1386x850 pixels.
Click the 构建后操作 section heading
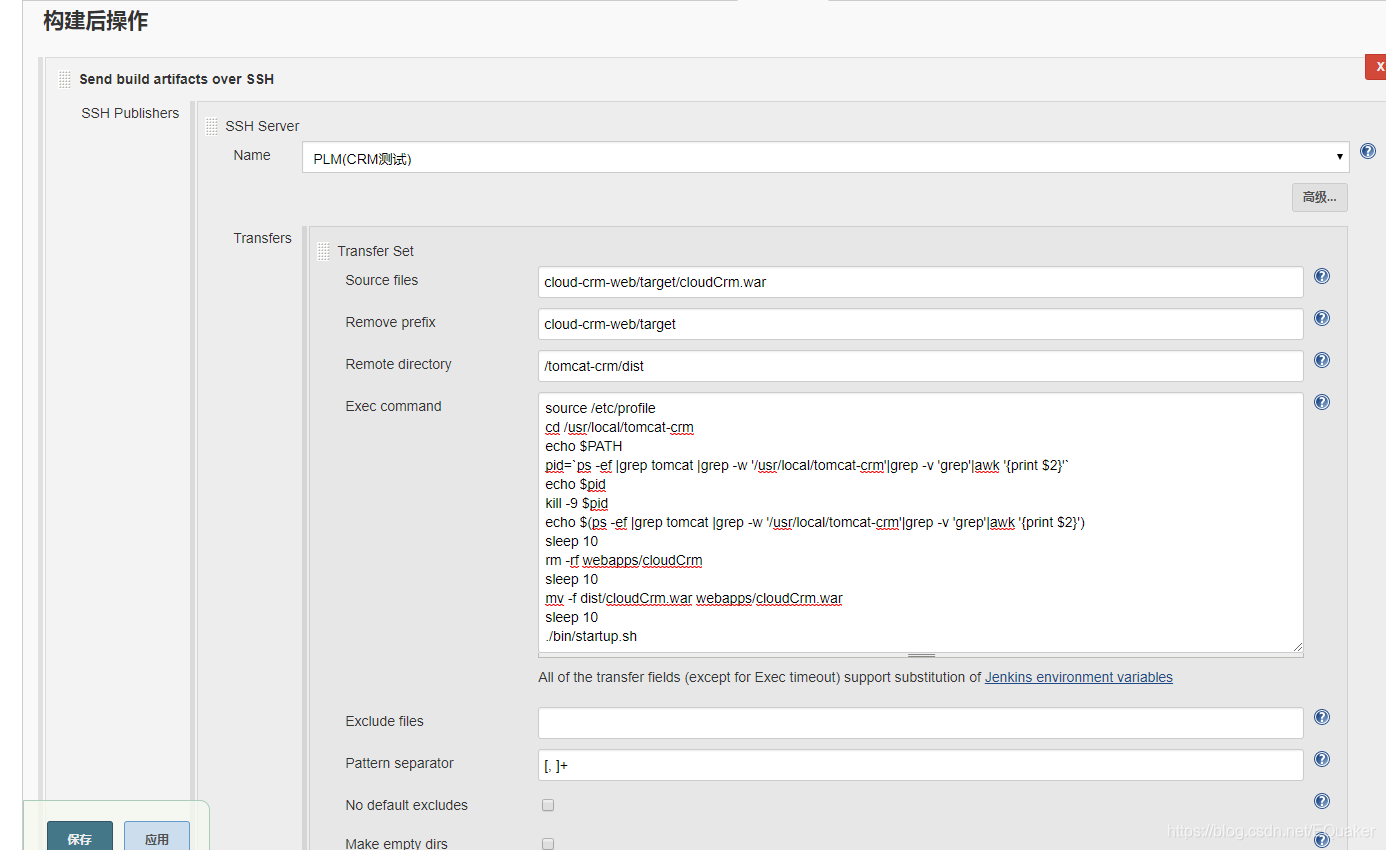coord(96,21)
